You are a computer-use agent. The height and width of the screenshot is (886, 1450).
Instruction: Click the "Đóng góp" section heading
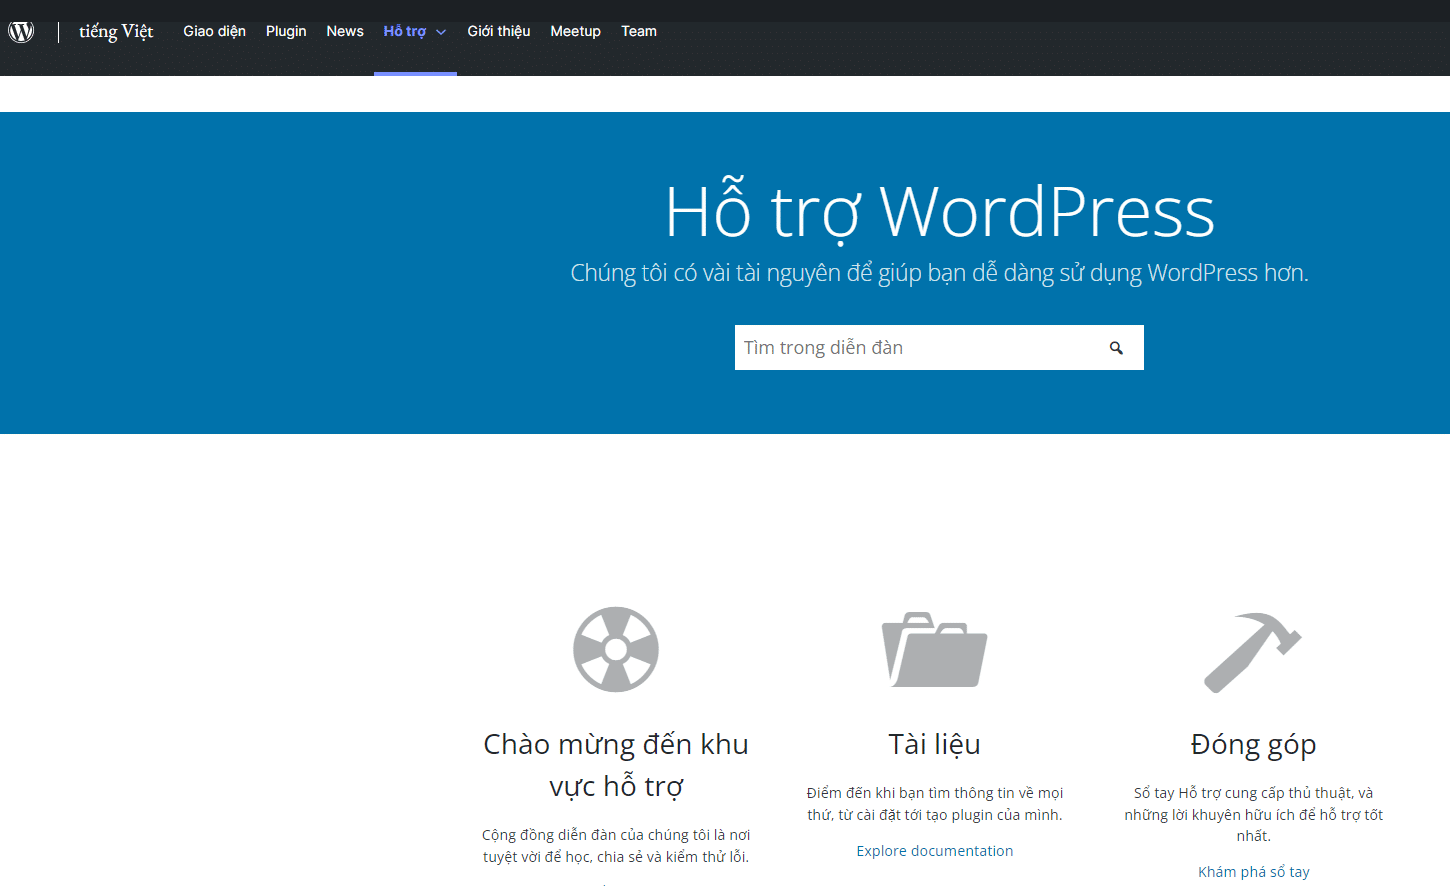pyautogui.click(x=1253, y=744)
